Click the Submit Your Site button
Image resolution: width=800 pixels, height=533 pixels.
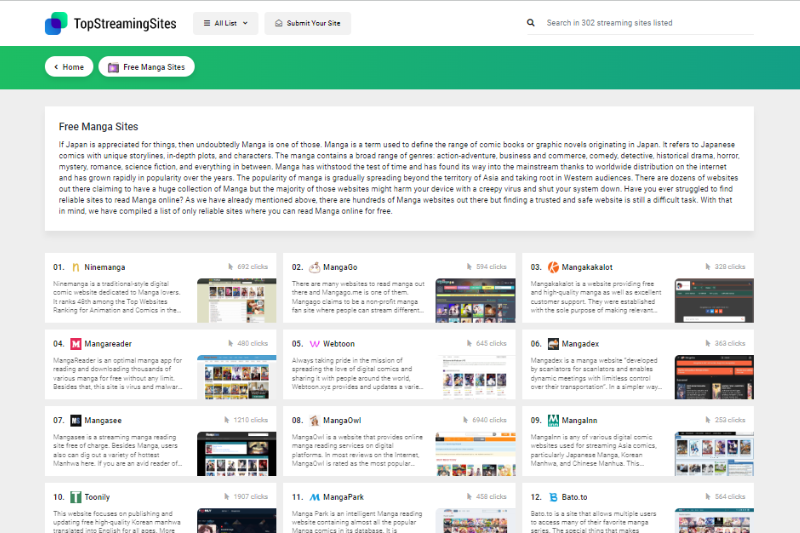pyautogui.click(x=308, y=23)
